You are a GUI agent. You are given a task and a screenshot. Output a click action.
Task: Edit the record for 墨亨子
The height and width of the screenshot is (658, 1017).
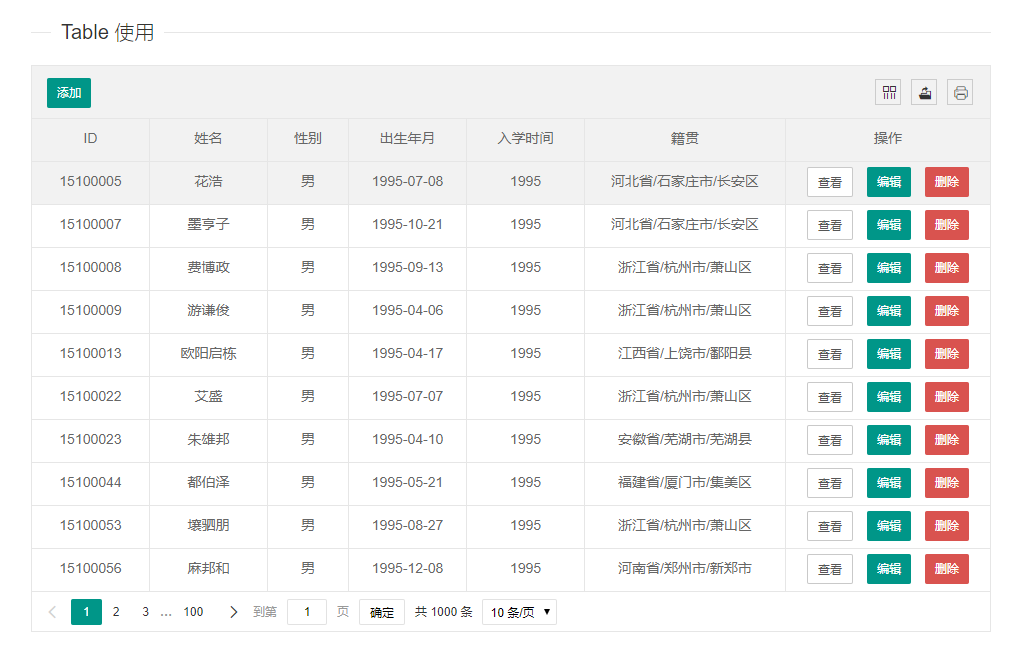889,225
